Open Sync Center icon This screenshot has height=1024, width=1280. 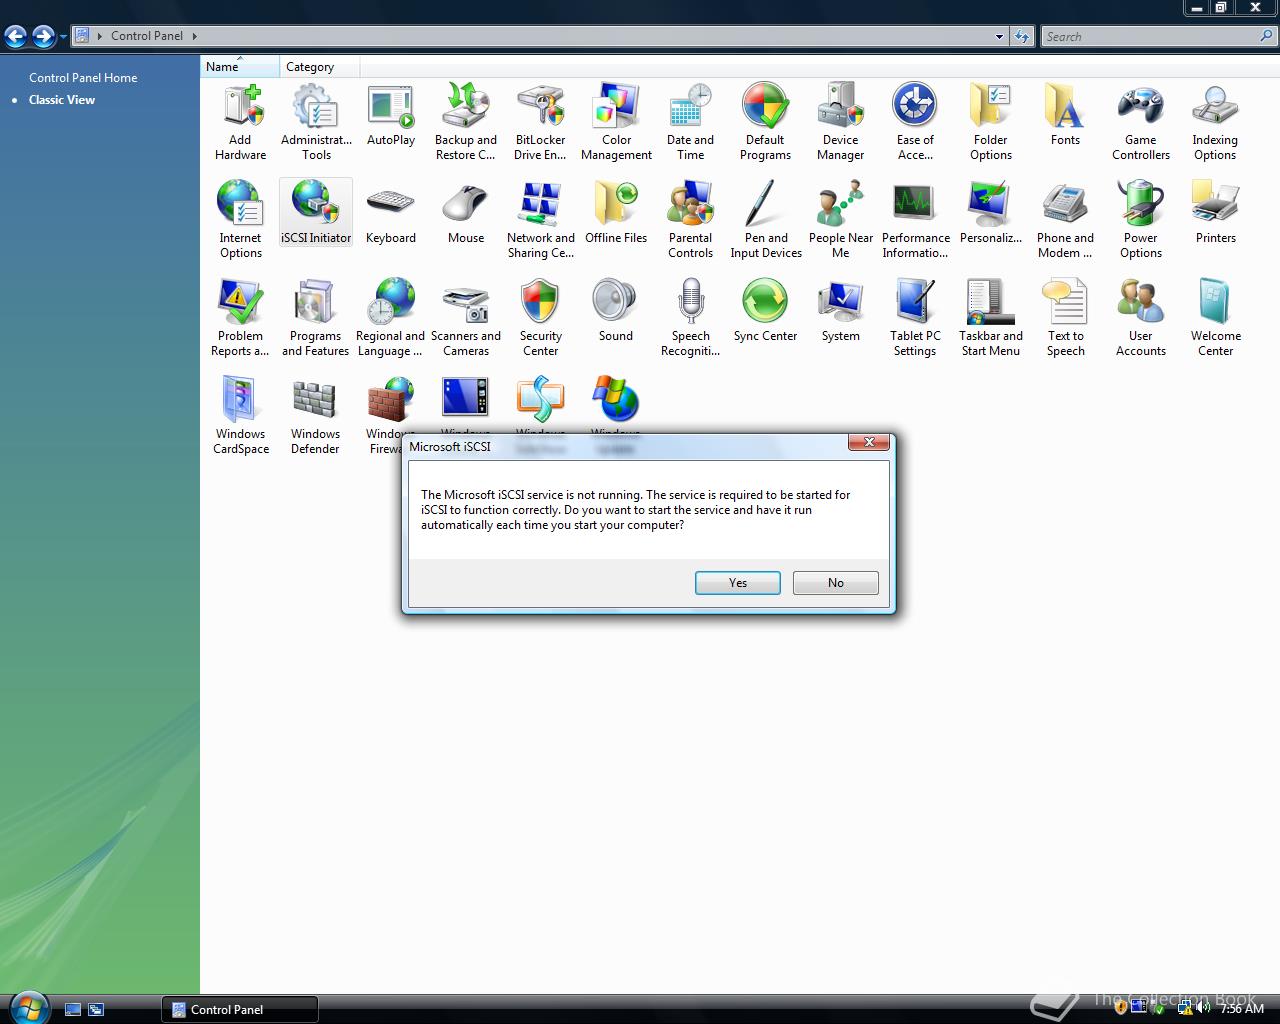(x=766, y=310)
